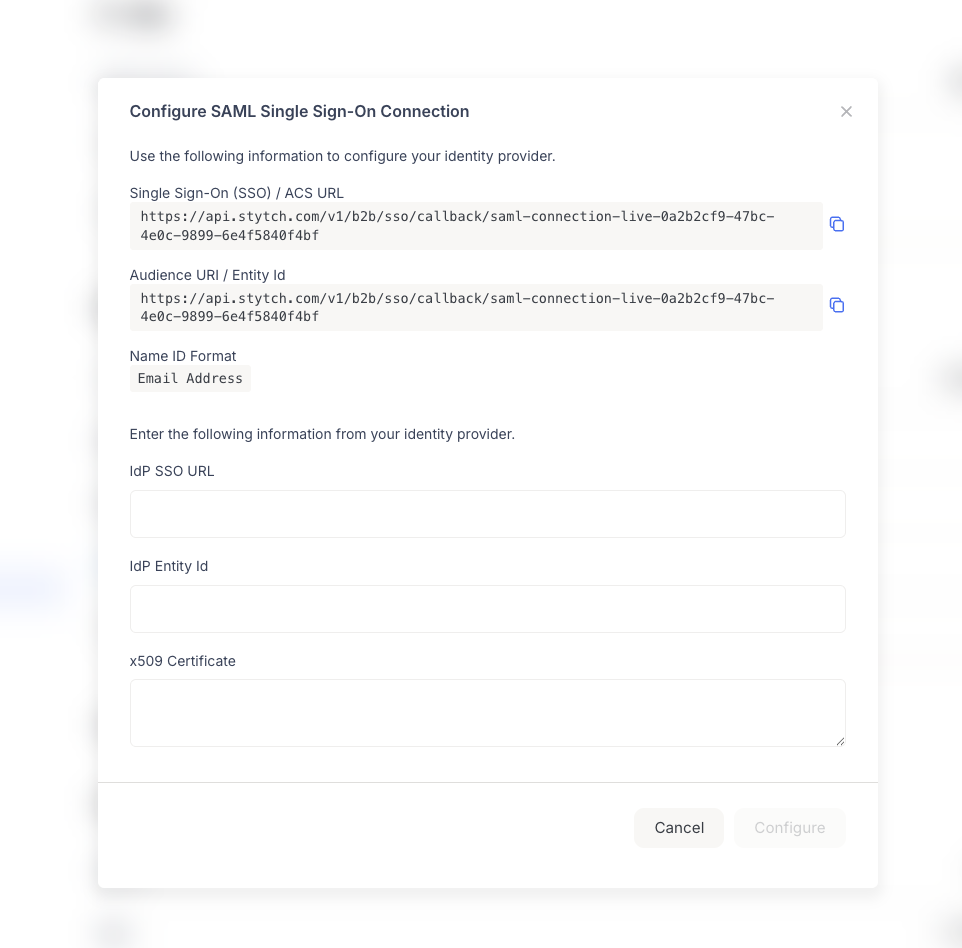Click the Configure button
962x948 pixels.
tap(789, 827)
